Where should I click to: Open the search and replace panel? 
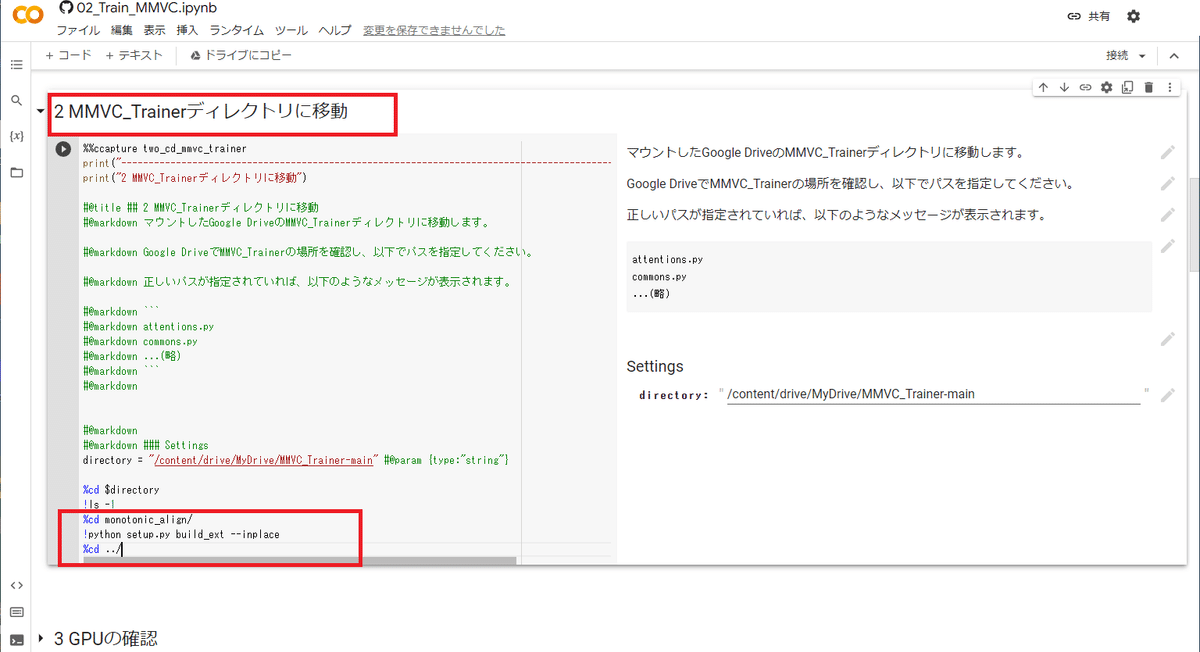16,101
